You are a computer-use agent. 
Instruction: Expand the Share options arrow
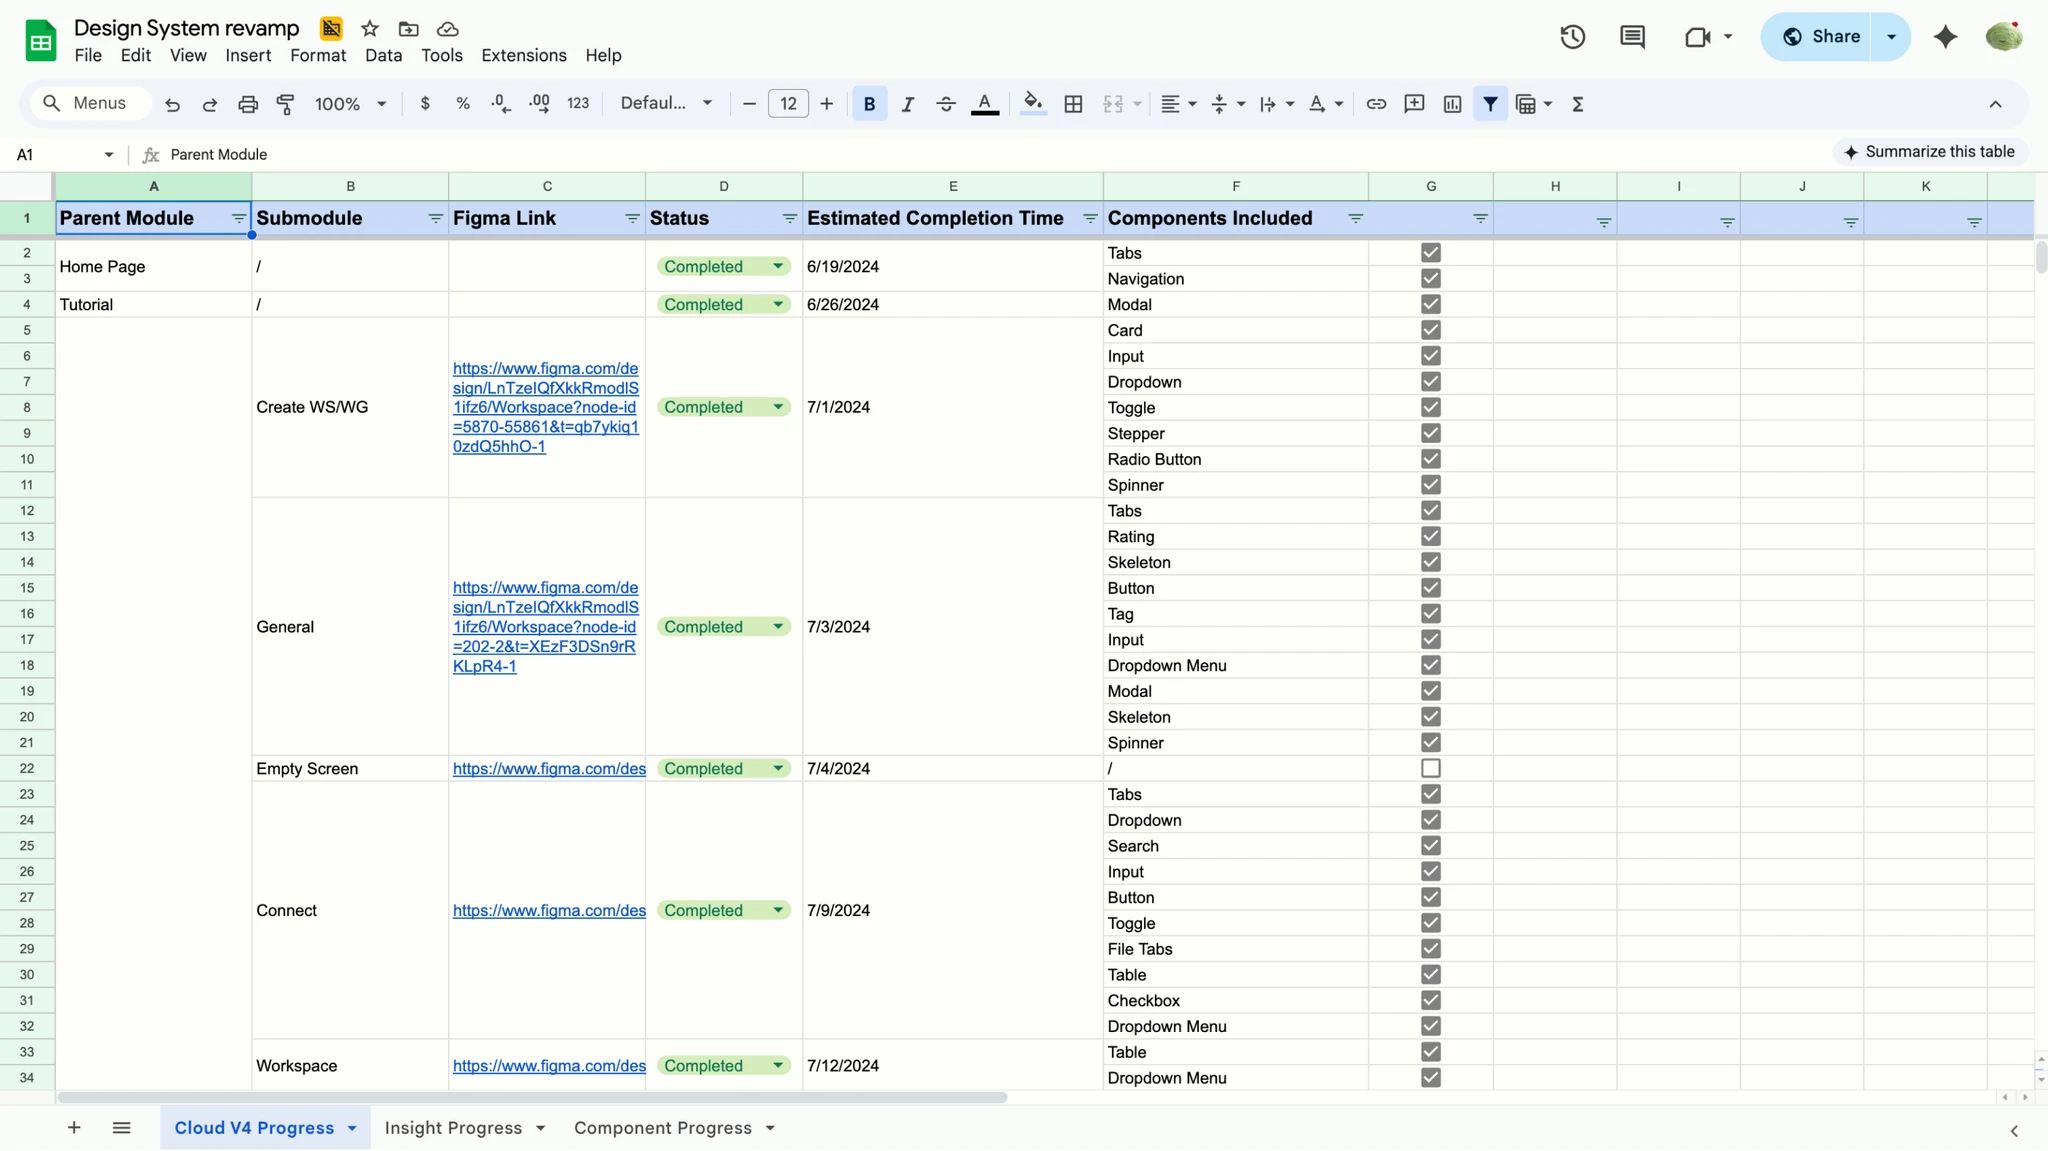click(1891, 37)
